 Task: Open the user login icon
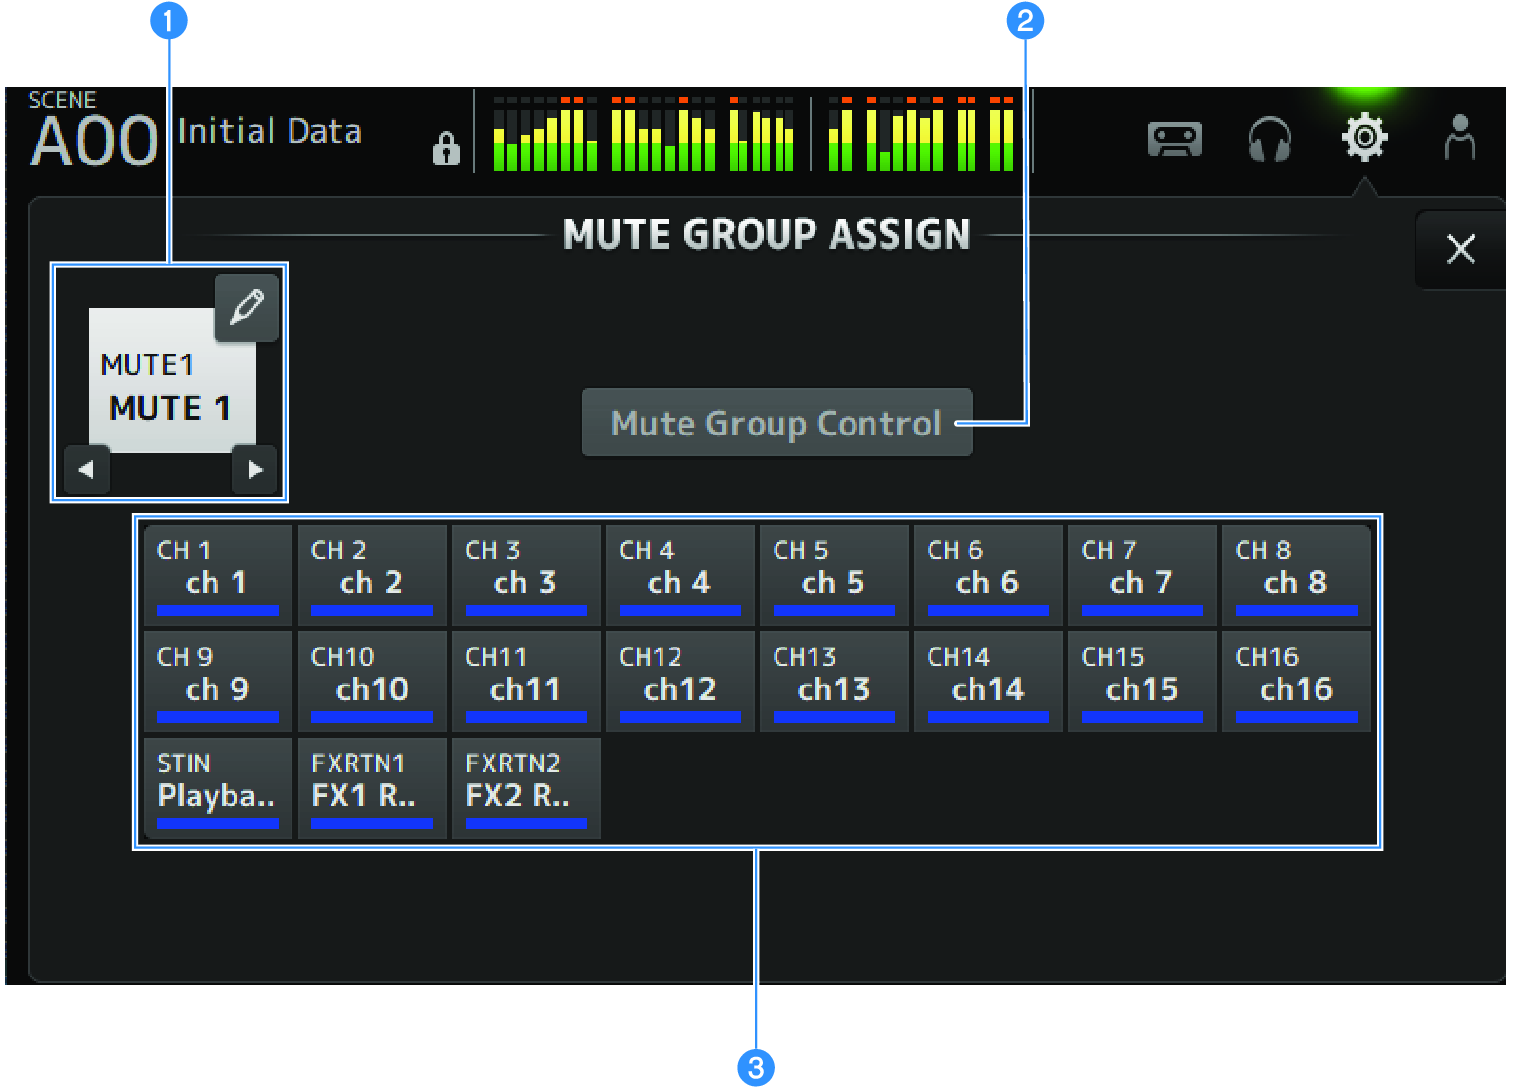point(1459,138)
